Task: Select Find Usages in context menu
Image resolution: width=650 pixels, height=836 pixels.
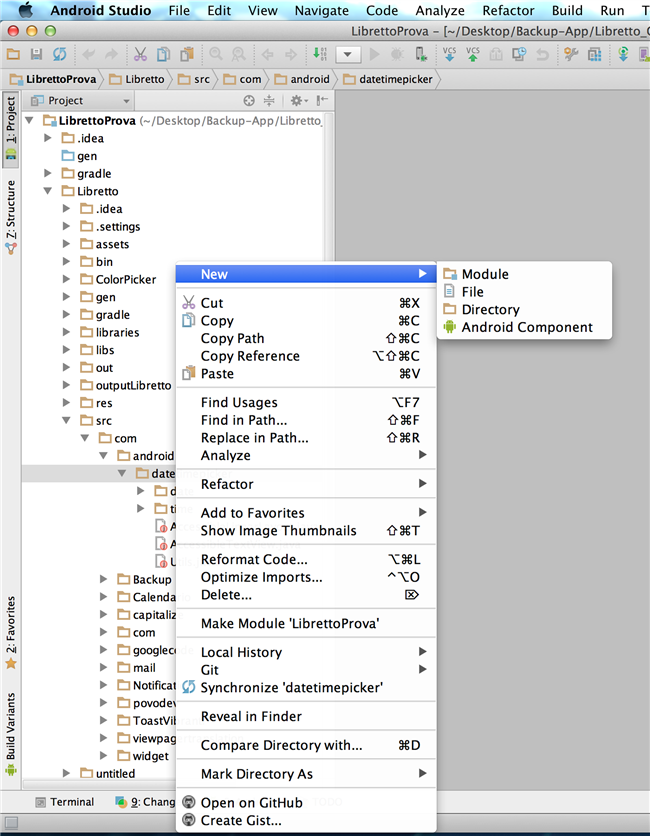Action: click(306, 402)
